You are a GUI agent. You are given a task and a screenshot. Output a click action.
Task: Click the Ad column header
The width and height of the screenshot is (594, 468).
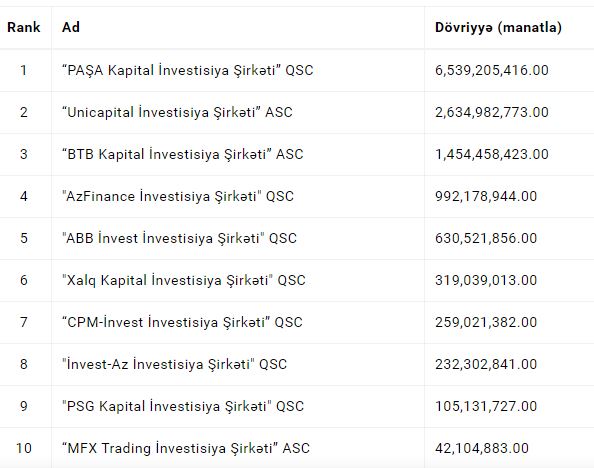point(71,27)
